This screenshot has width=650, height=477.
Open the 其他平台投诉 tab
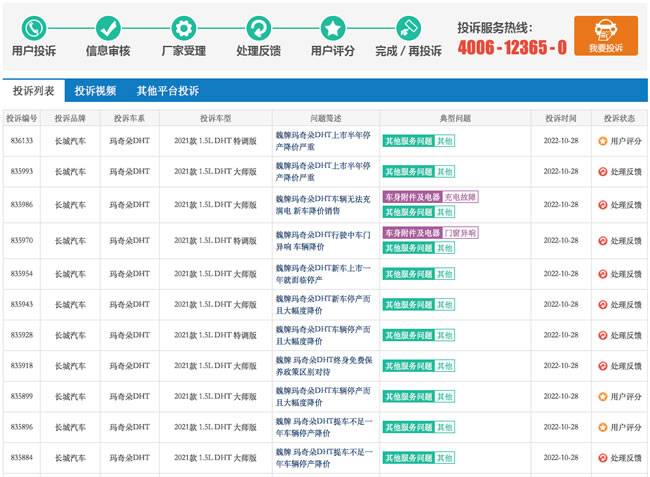[x=167, y=91]
